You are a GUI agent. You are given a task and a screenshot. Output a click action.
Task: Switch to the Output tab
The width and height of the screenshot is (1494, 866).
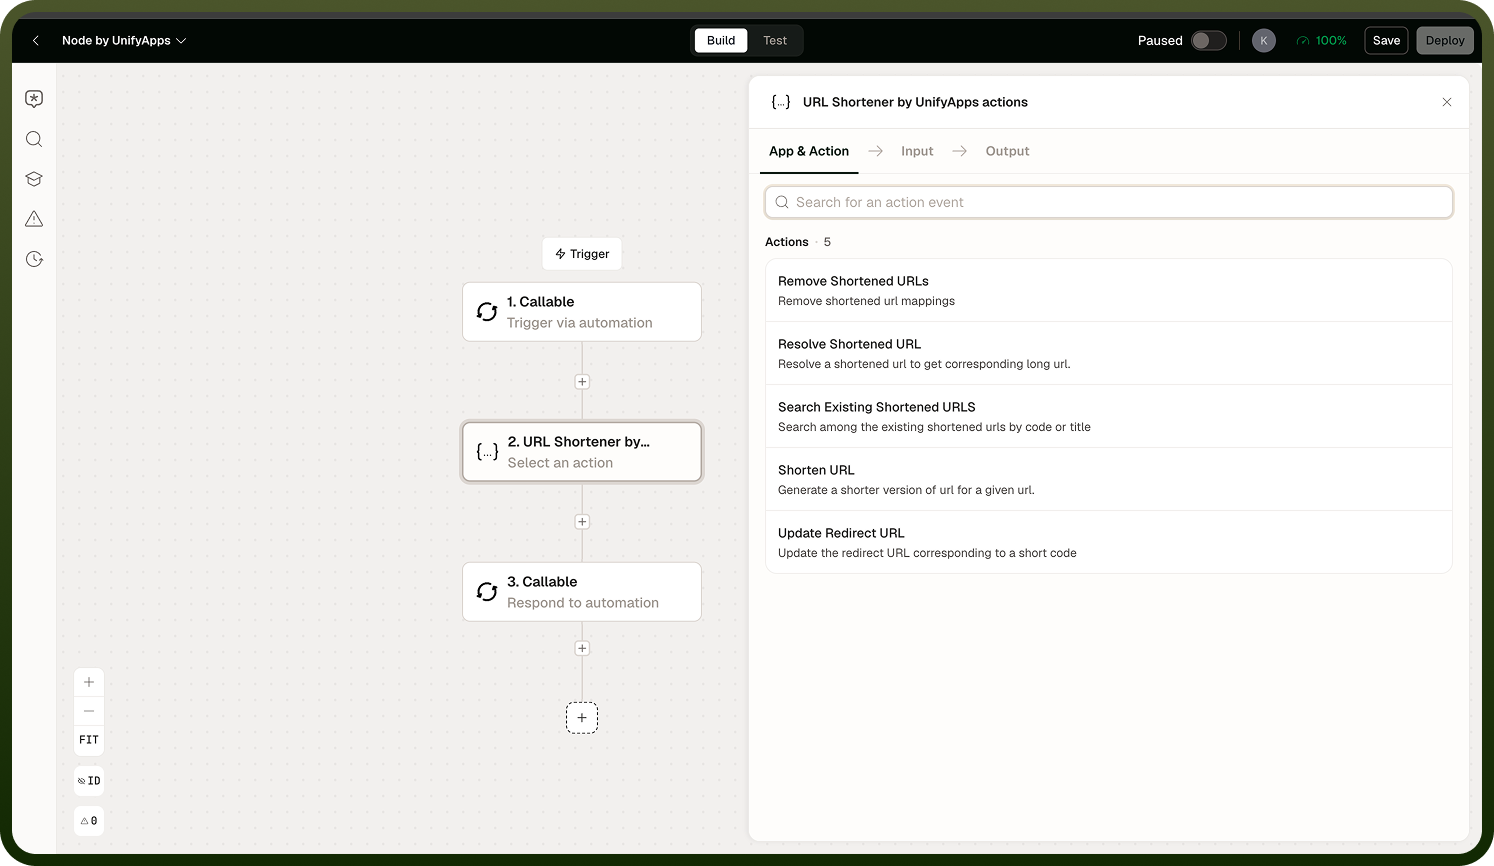[x=1007, y=151]
